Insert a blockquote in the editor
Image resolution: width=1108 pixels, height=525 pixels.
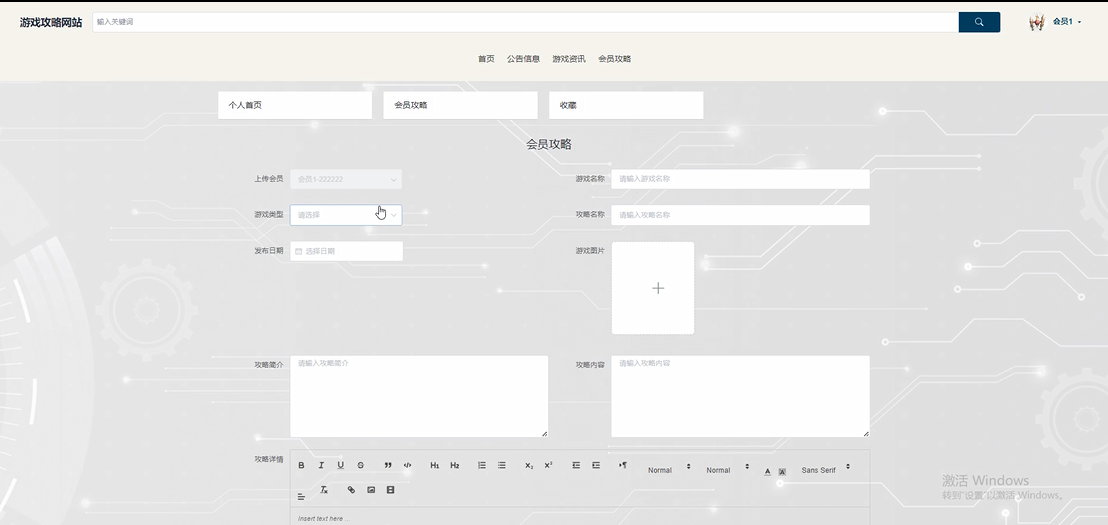[388, 465]
